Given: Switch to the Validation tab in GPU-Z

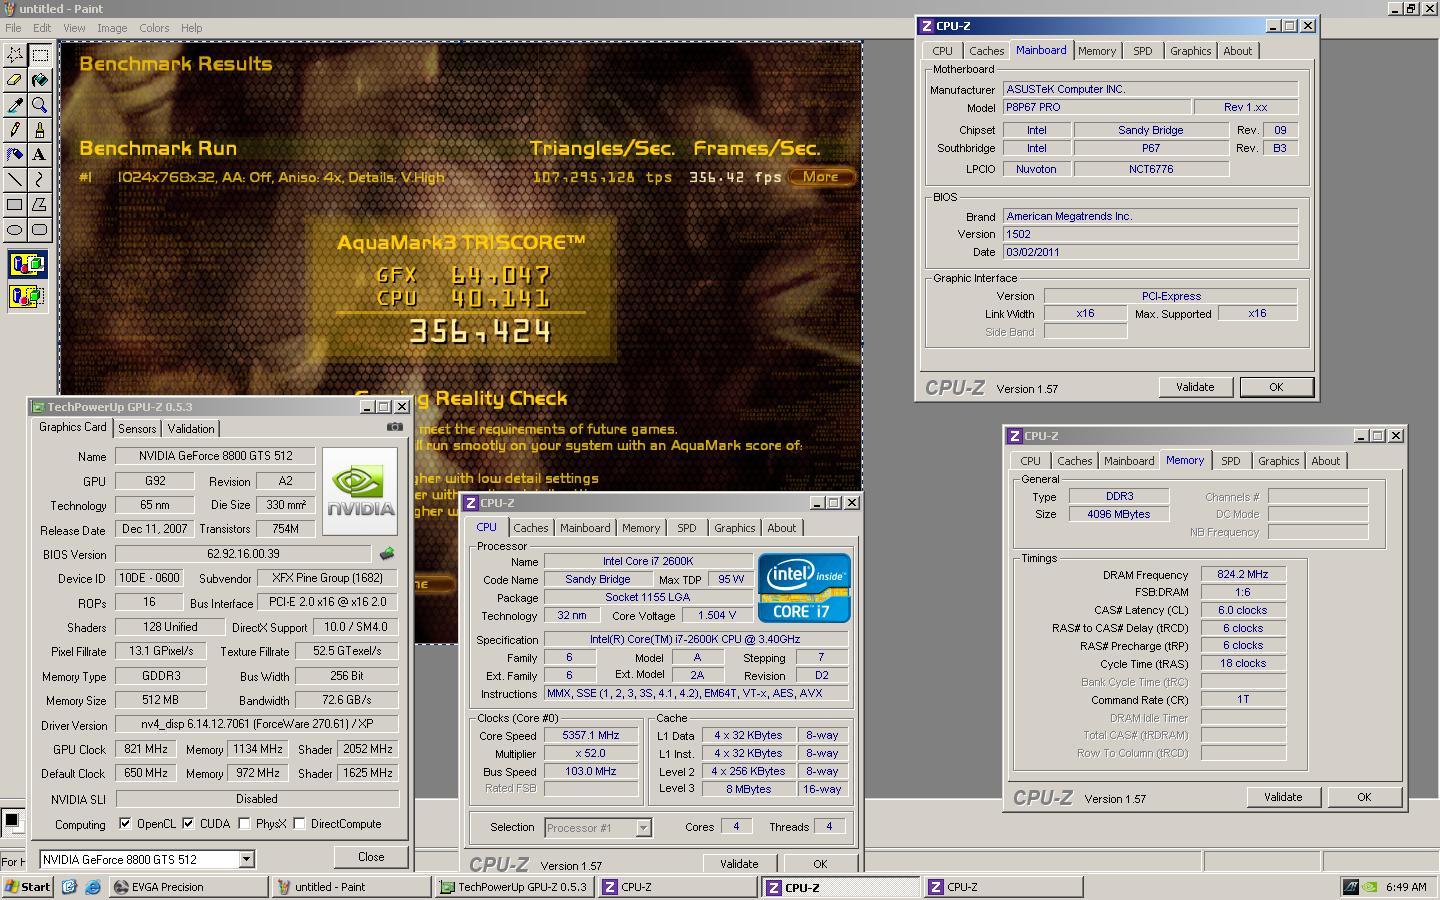Looking at the screenshot, I should pyautogui.click(x=191, y=428).
